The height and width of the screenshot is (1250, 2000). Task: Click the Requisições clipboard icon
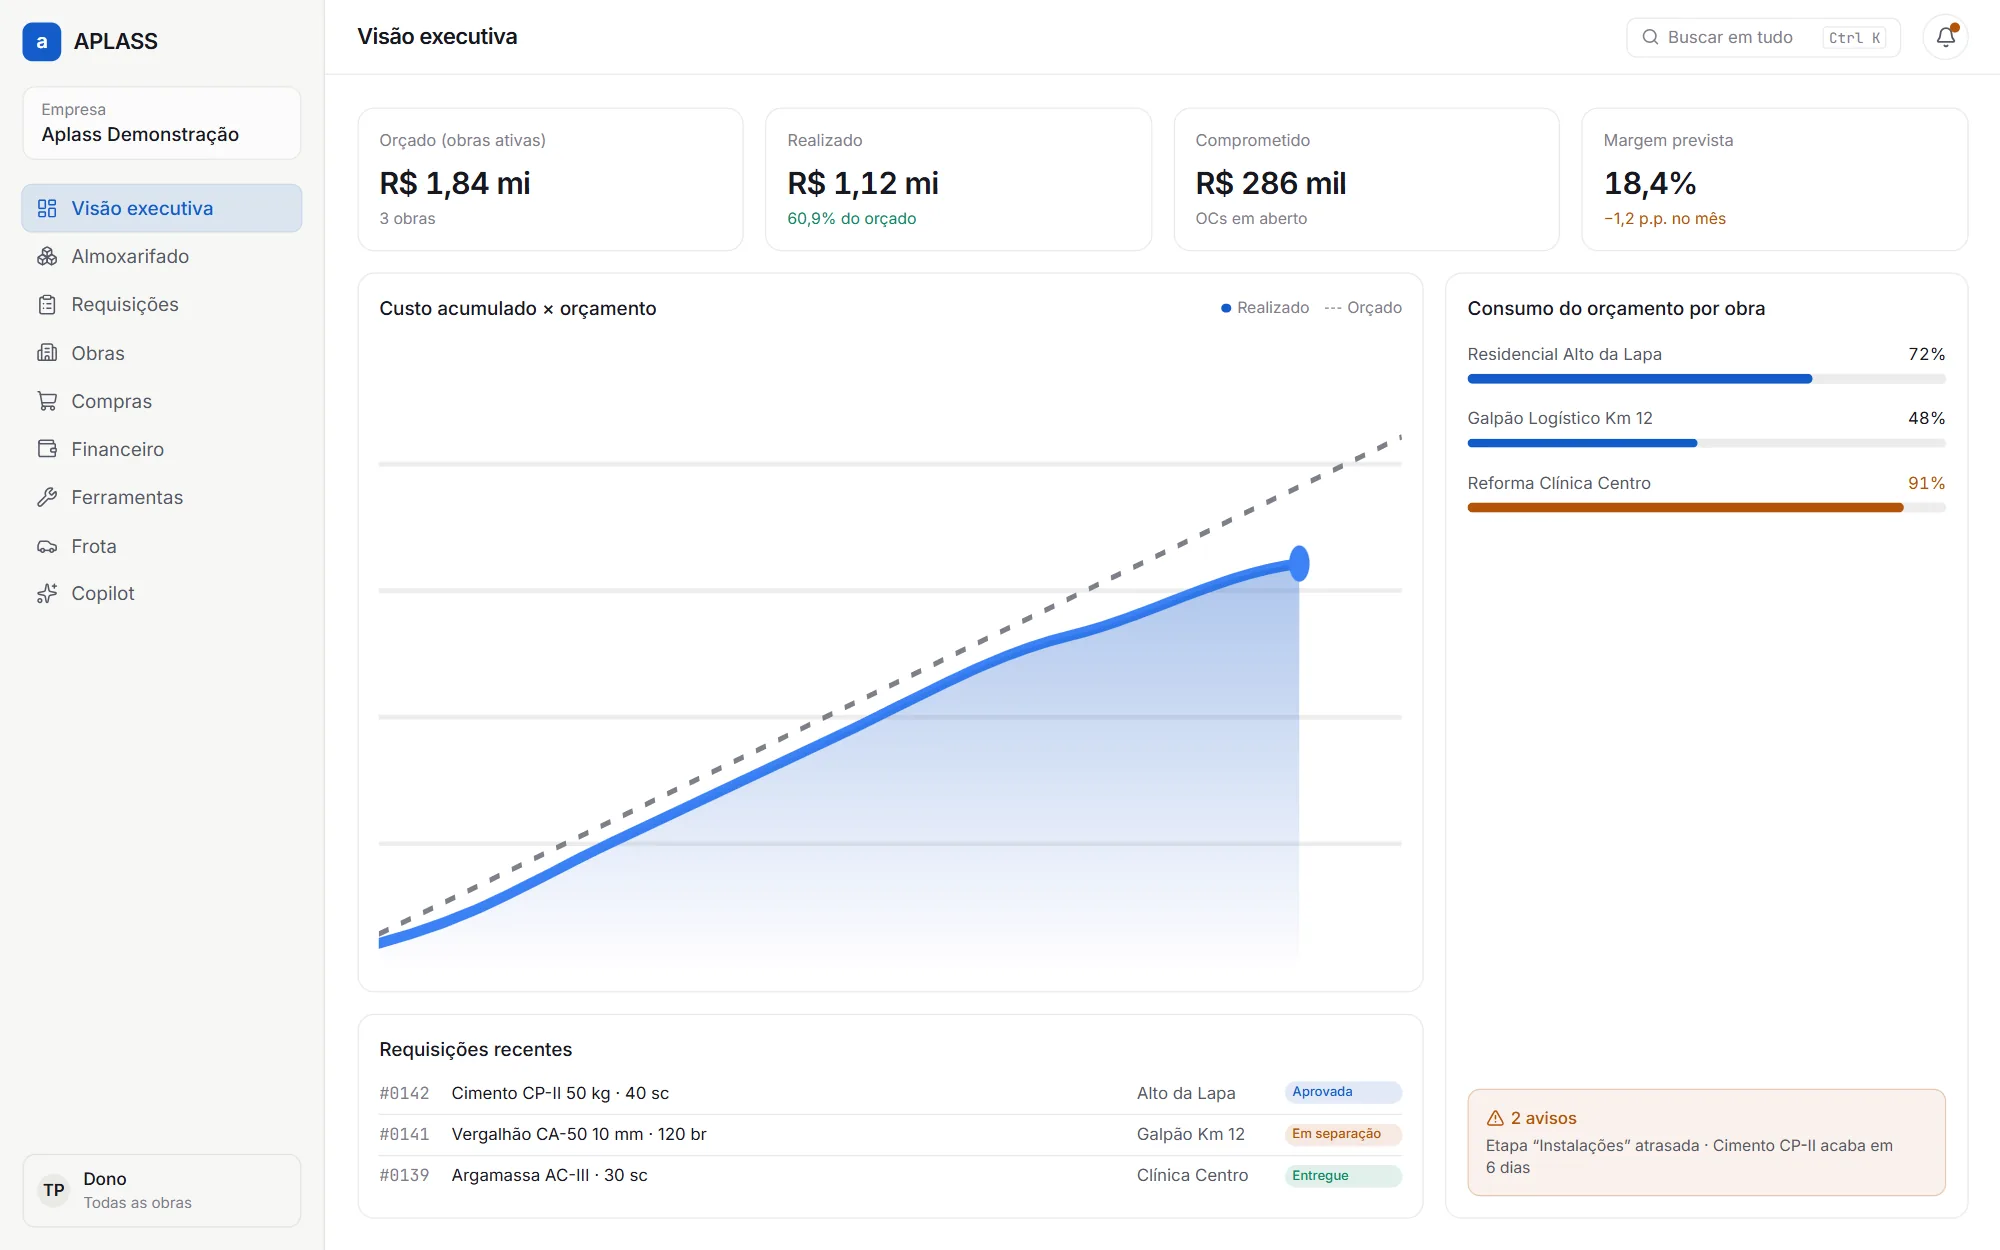[47, 304]
